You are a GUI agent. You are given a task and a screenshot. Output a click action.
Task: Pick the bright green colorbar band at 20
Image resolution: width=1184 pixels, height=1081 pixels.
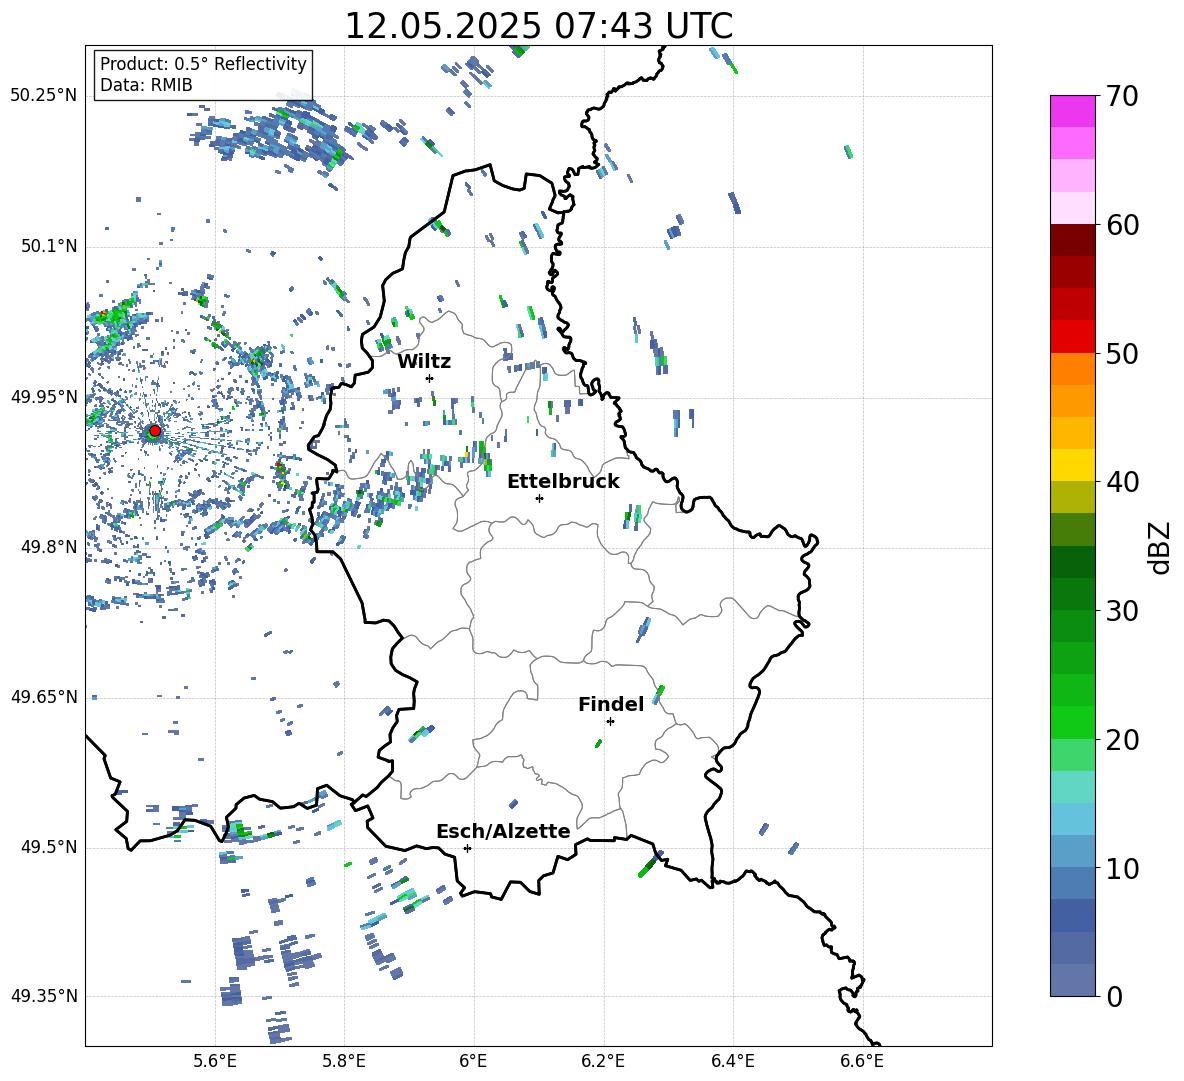pyautogui.click(x=1073, y=722)
